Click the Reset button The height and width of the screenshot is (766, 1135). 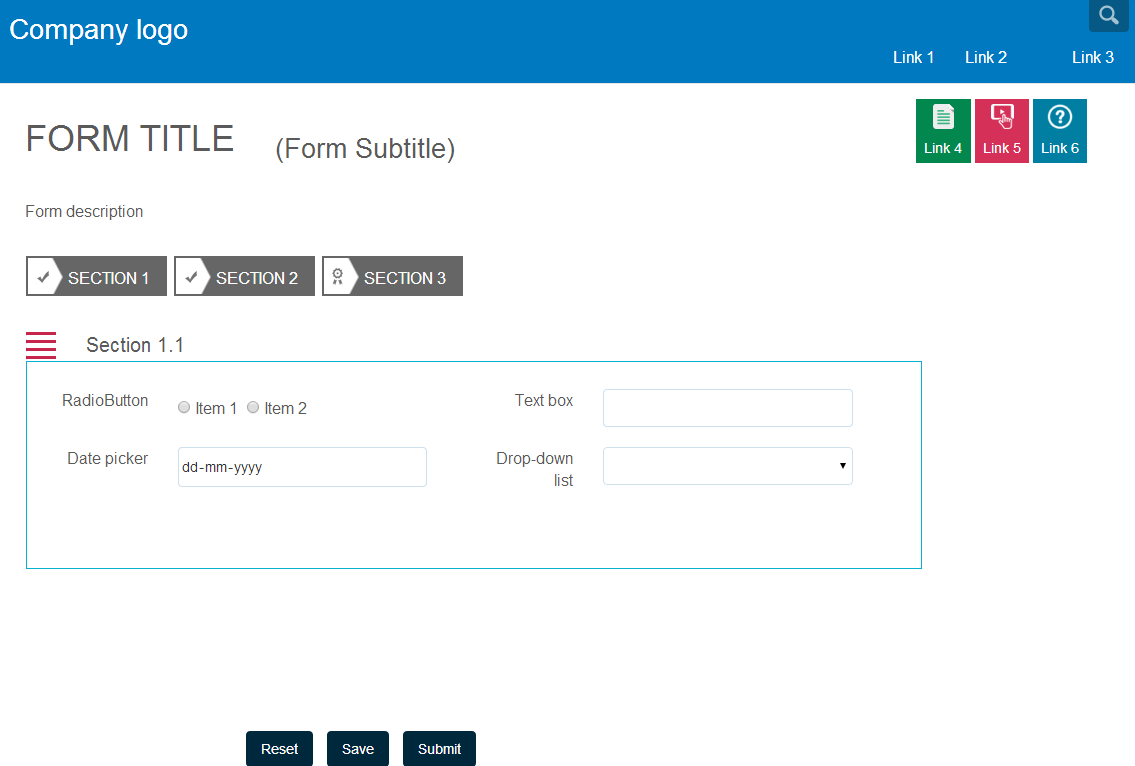pyautogui.click(x=279, y=749)
